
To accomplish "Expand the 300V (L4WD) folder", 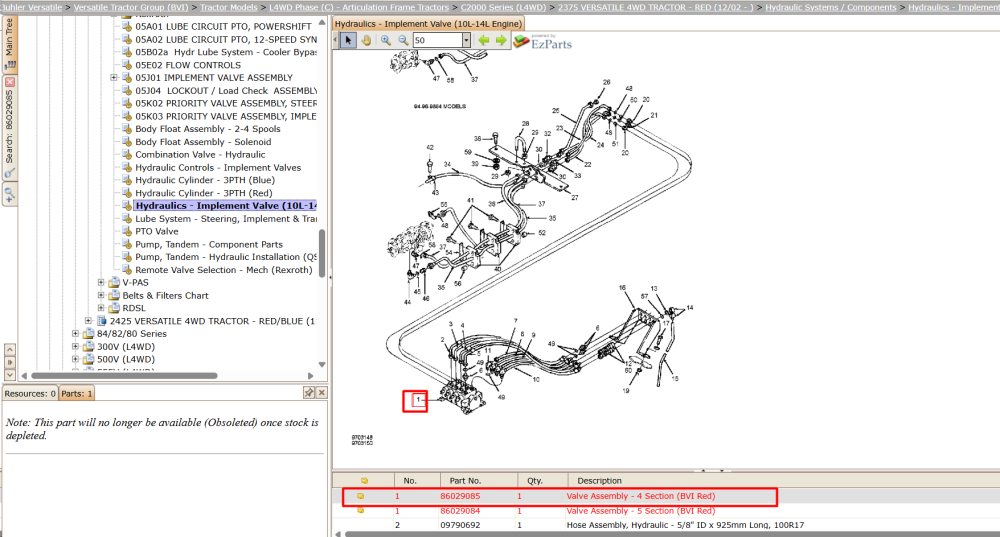I will [x=75, y=347].
